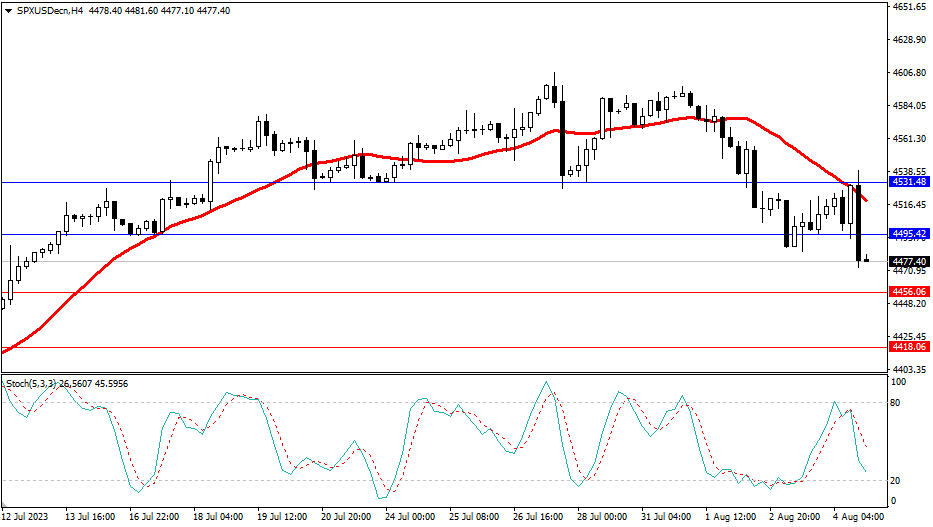Click the 100 level on stochastic scale
The image size is (933, 527).
(x=899, y=383)
